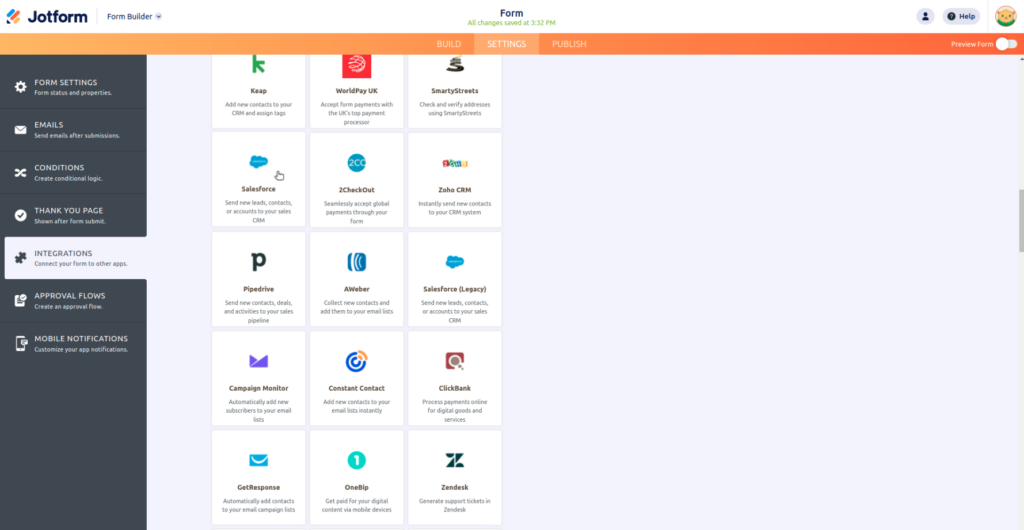The image size is (1024, 530).
Task: Select the 2CheckOut integration icon
Action: [357, 163]
